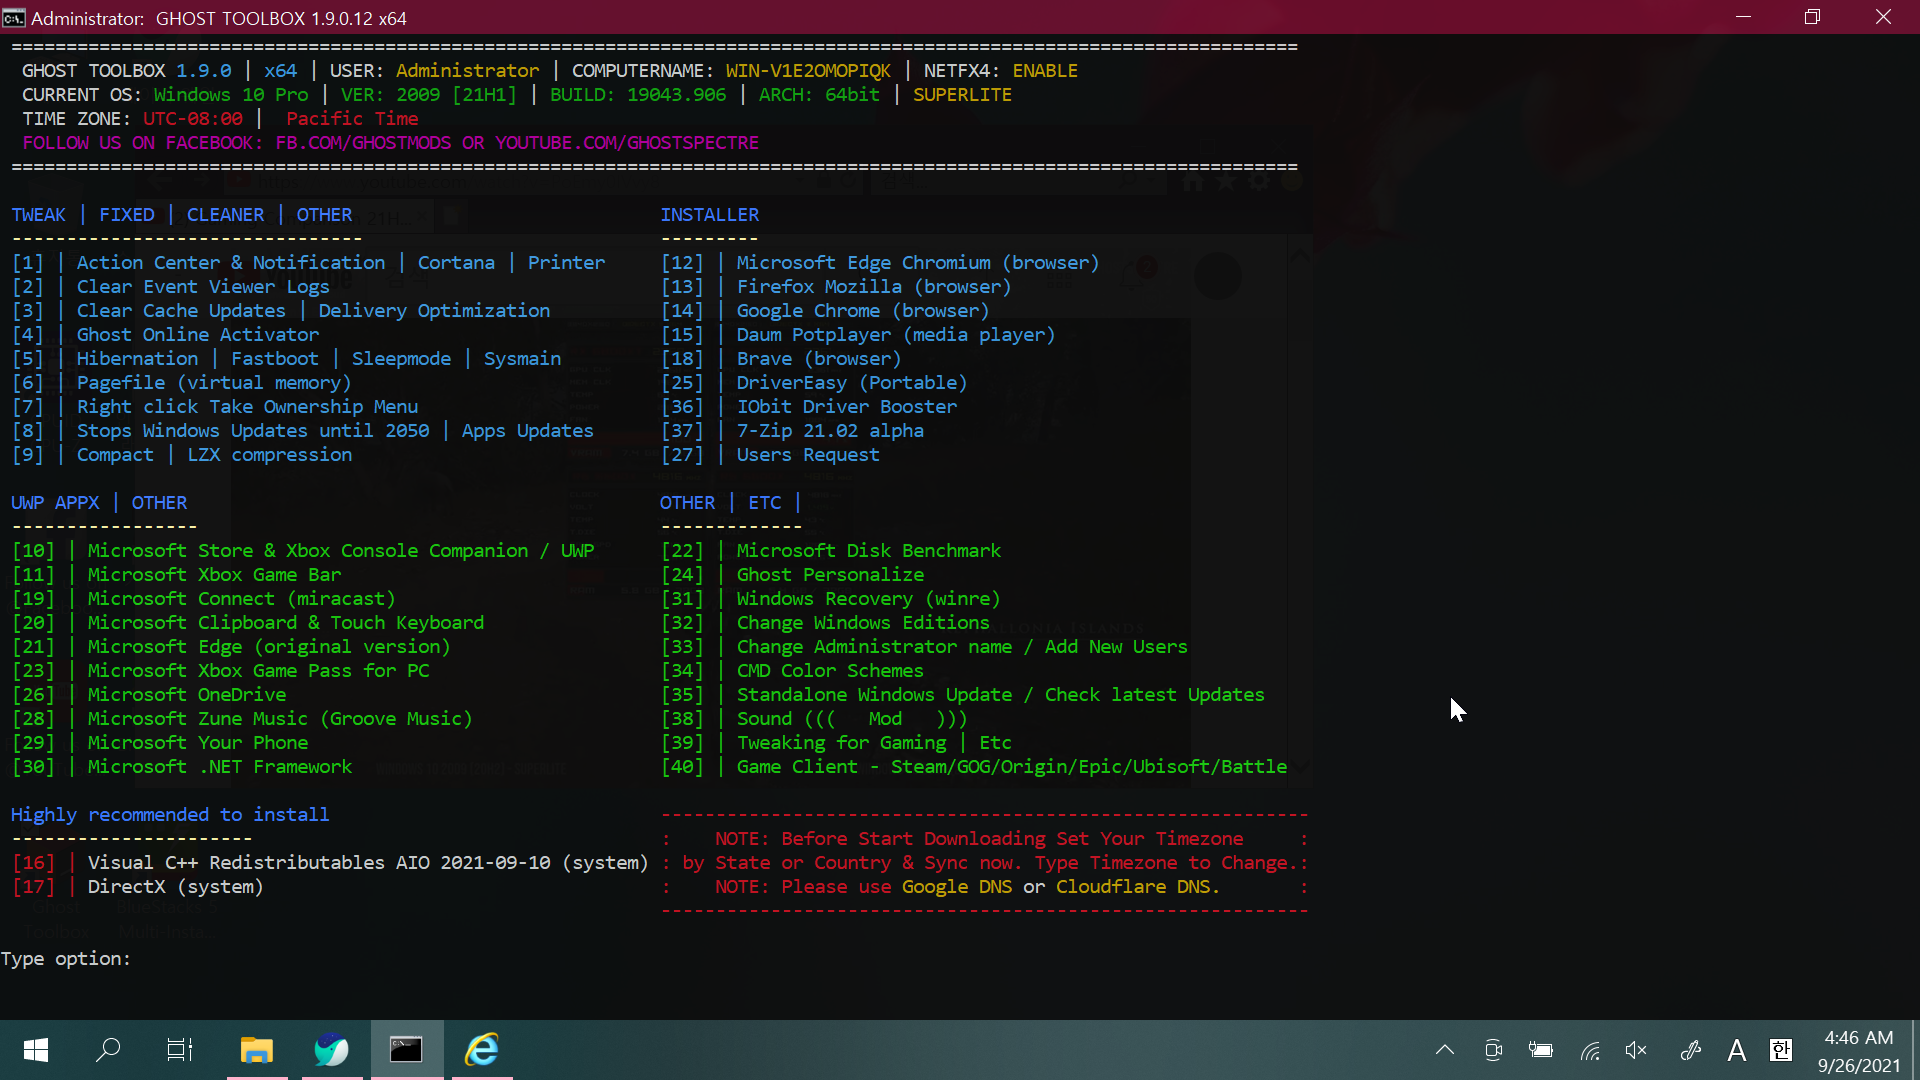Image resolution: width=1920 pixels, height=1080 pixels.
Task: Click 'Ghost Personalize' entry
Action: [x=830, y=575]
